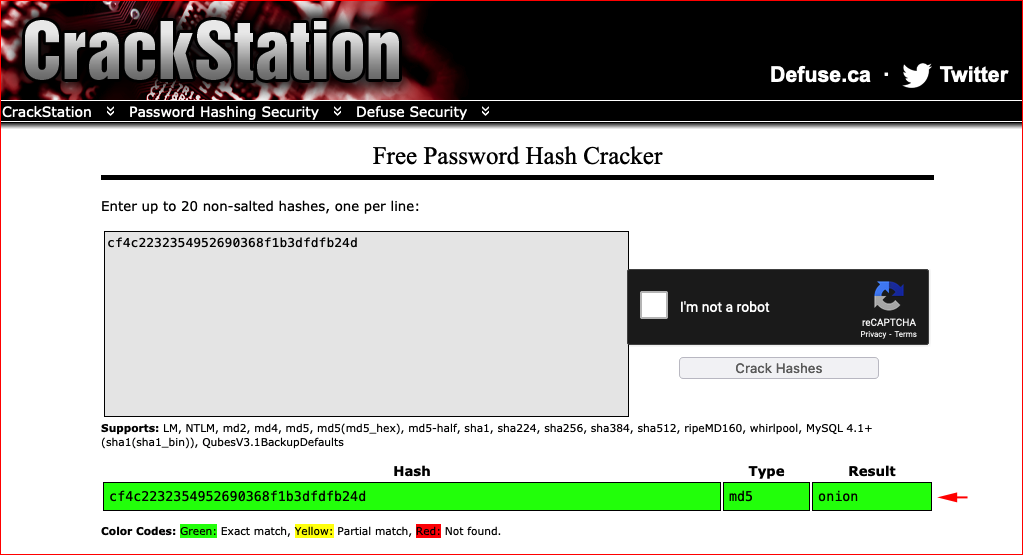Click the Hash column header
The width and height of the screenshot is (1023, 555).
pyautogui.click(x=412, y=471)
